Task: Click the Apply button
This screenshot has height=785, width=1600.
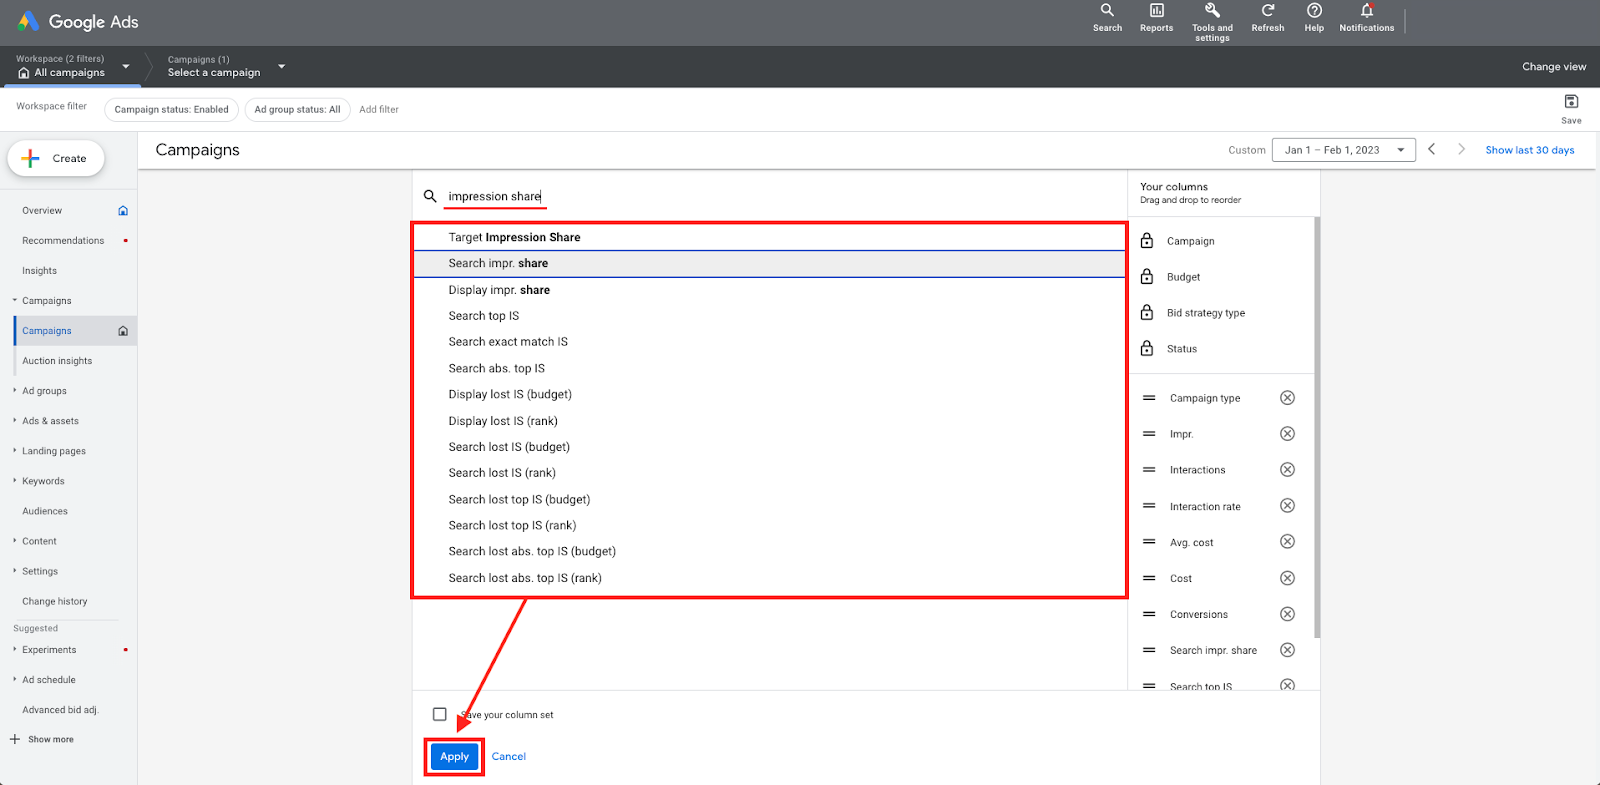Action: coord(454,756)
